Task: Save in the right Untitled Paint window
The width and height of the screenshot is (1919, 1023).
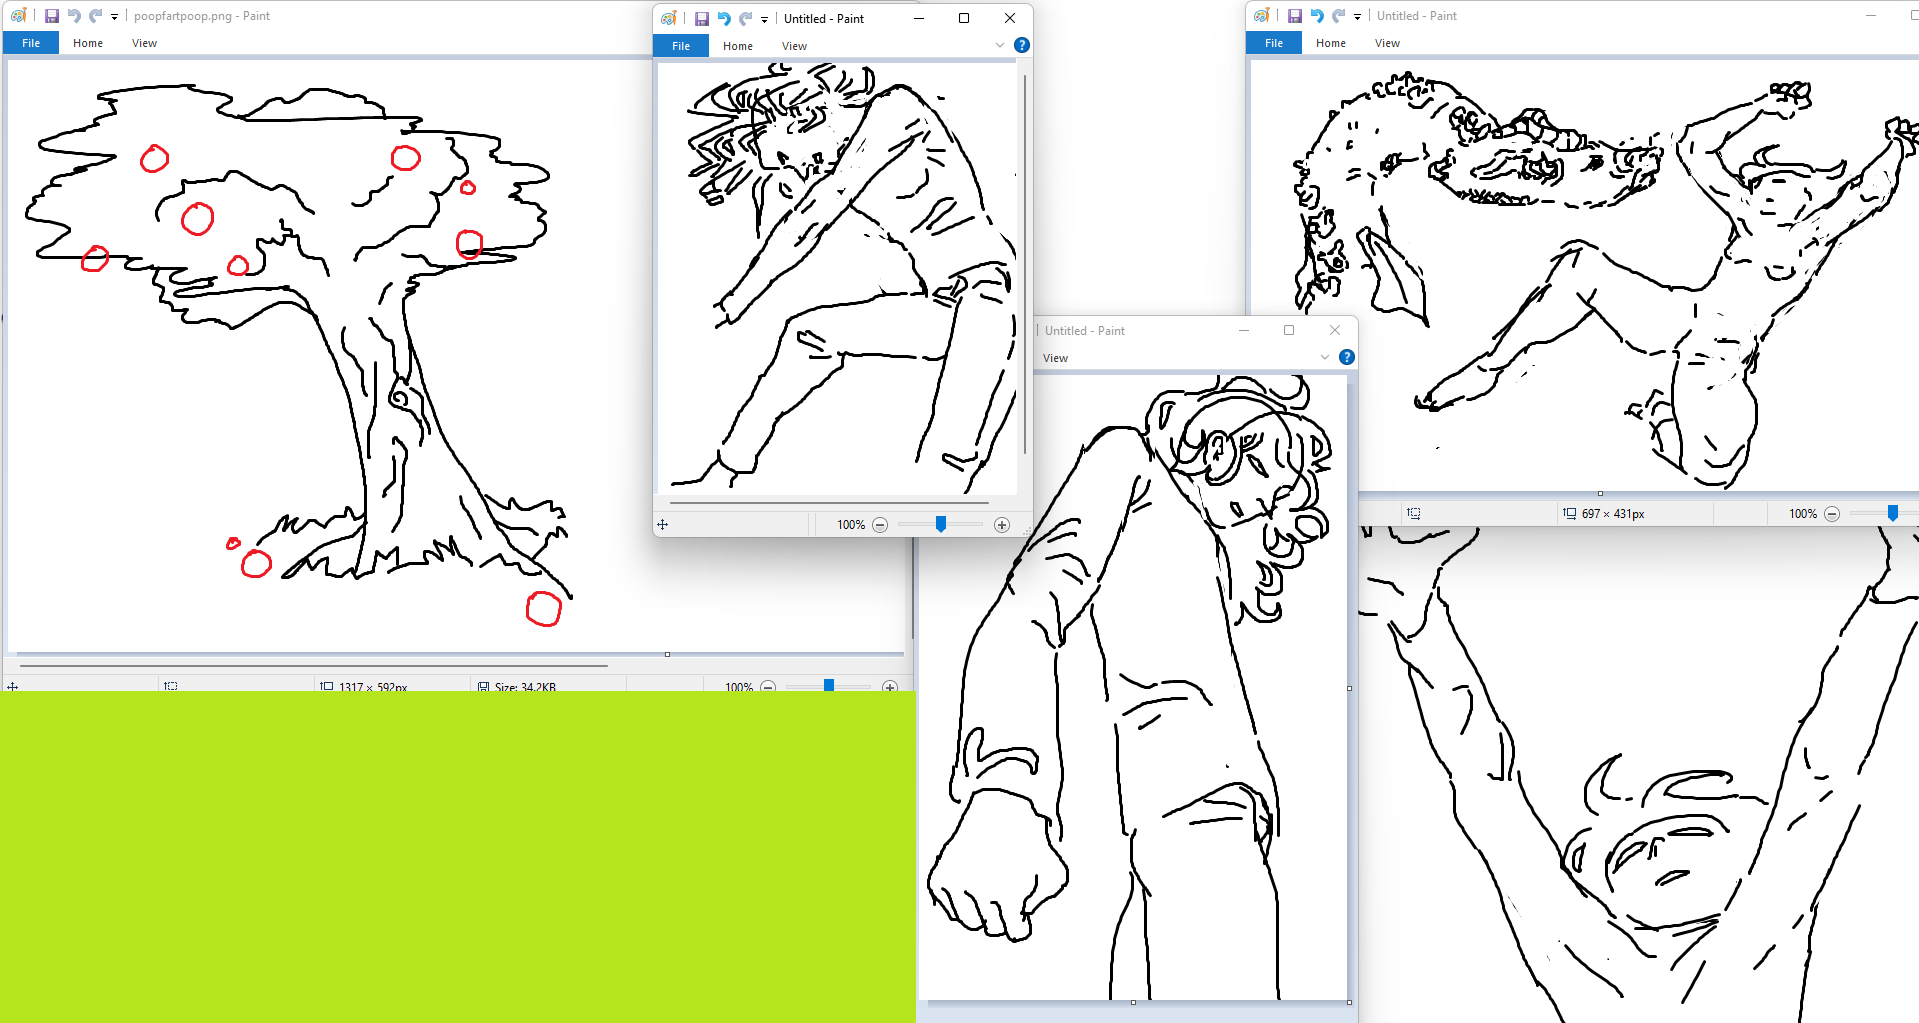Action: (1295, 16)
